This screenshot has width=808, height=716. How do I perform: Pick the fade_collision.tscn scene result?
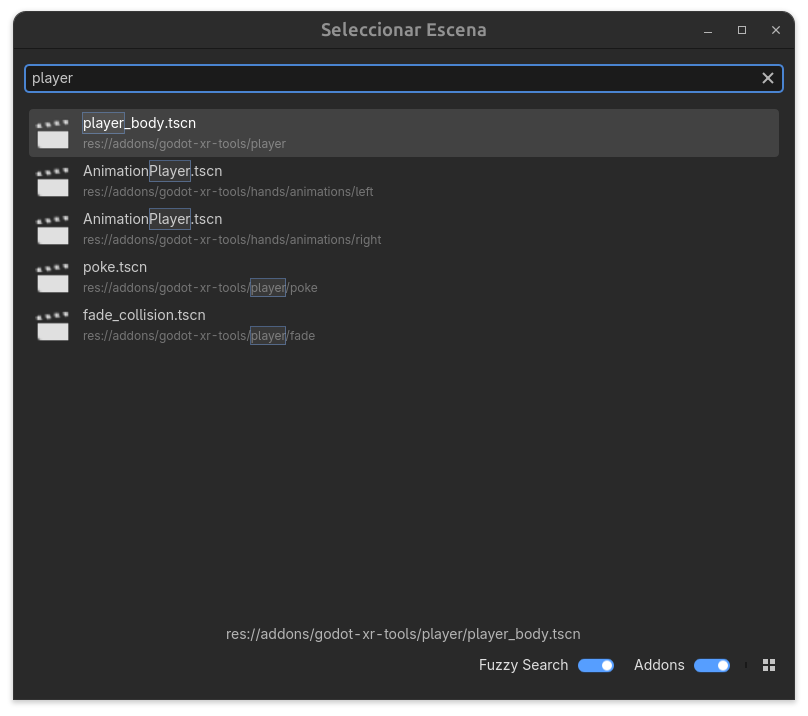pos(144,315)
